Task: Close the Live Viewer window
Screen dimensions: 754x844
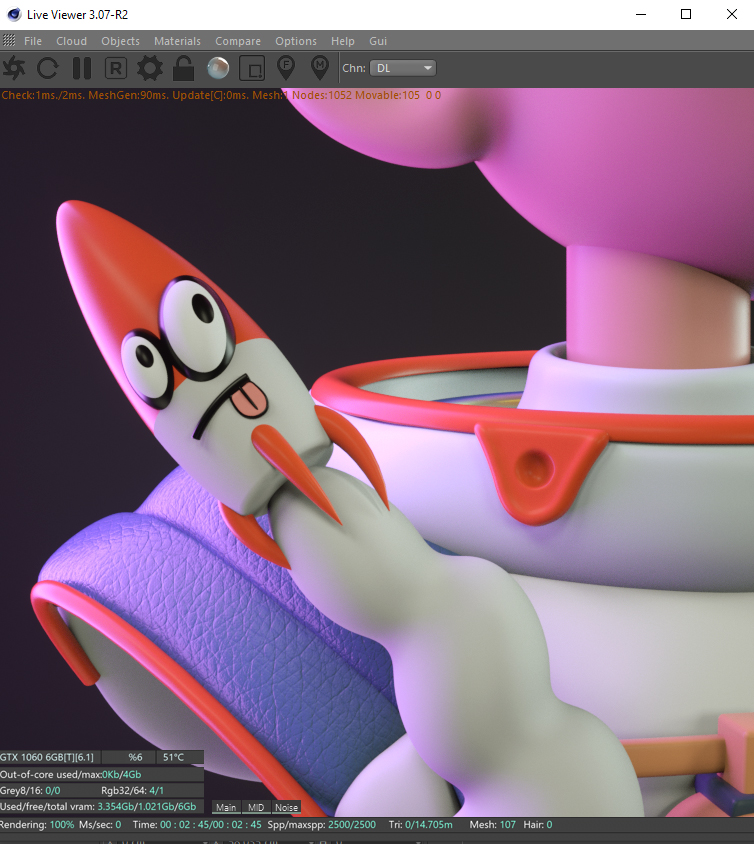Action: (731, 15)
